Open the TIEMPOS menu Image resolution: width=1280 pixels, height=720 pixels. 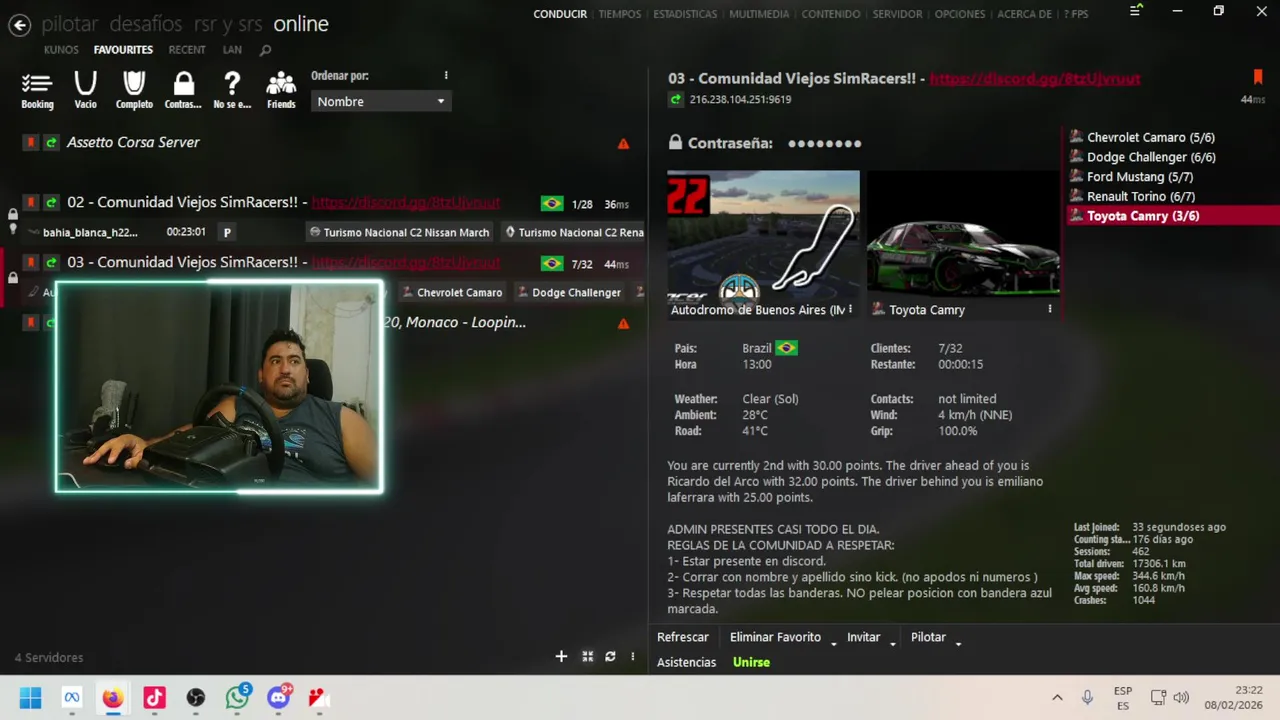click(x=620, y=14)
